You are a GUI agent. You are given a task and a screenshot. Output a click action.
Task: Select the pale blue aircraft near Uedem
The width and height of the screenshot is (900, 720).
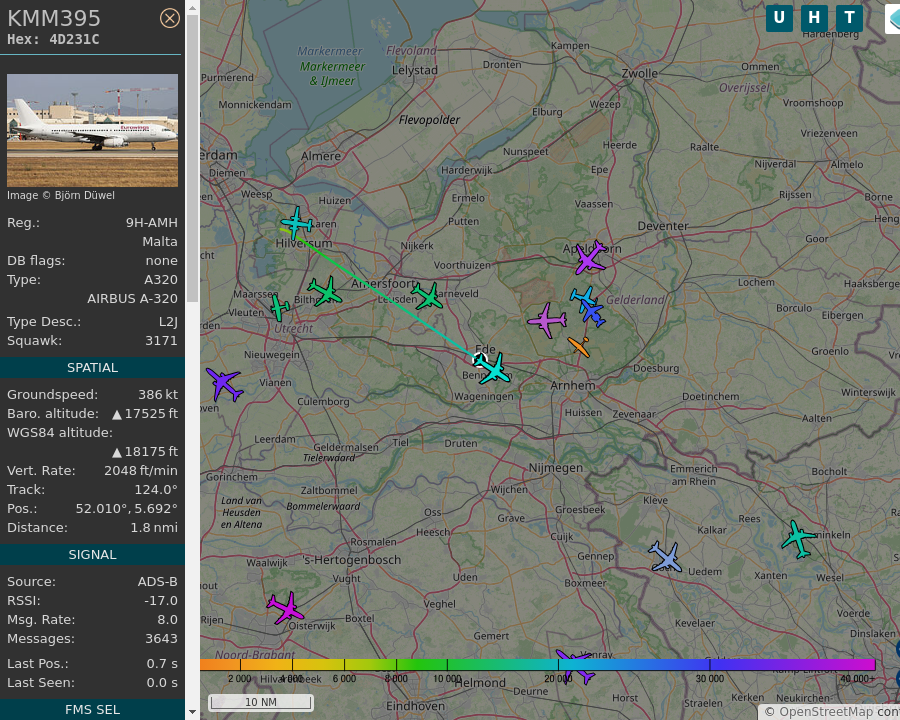pos(666,557)
